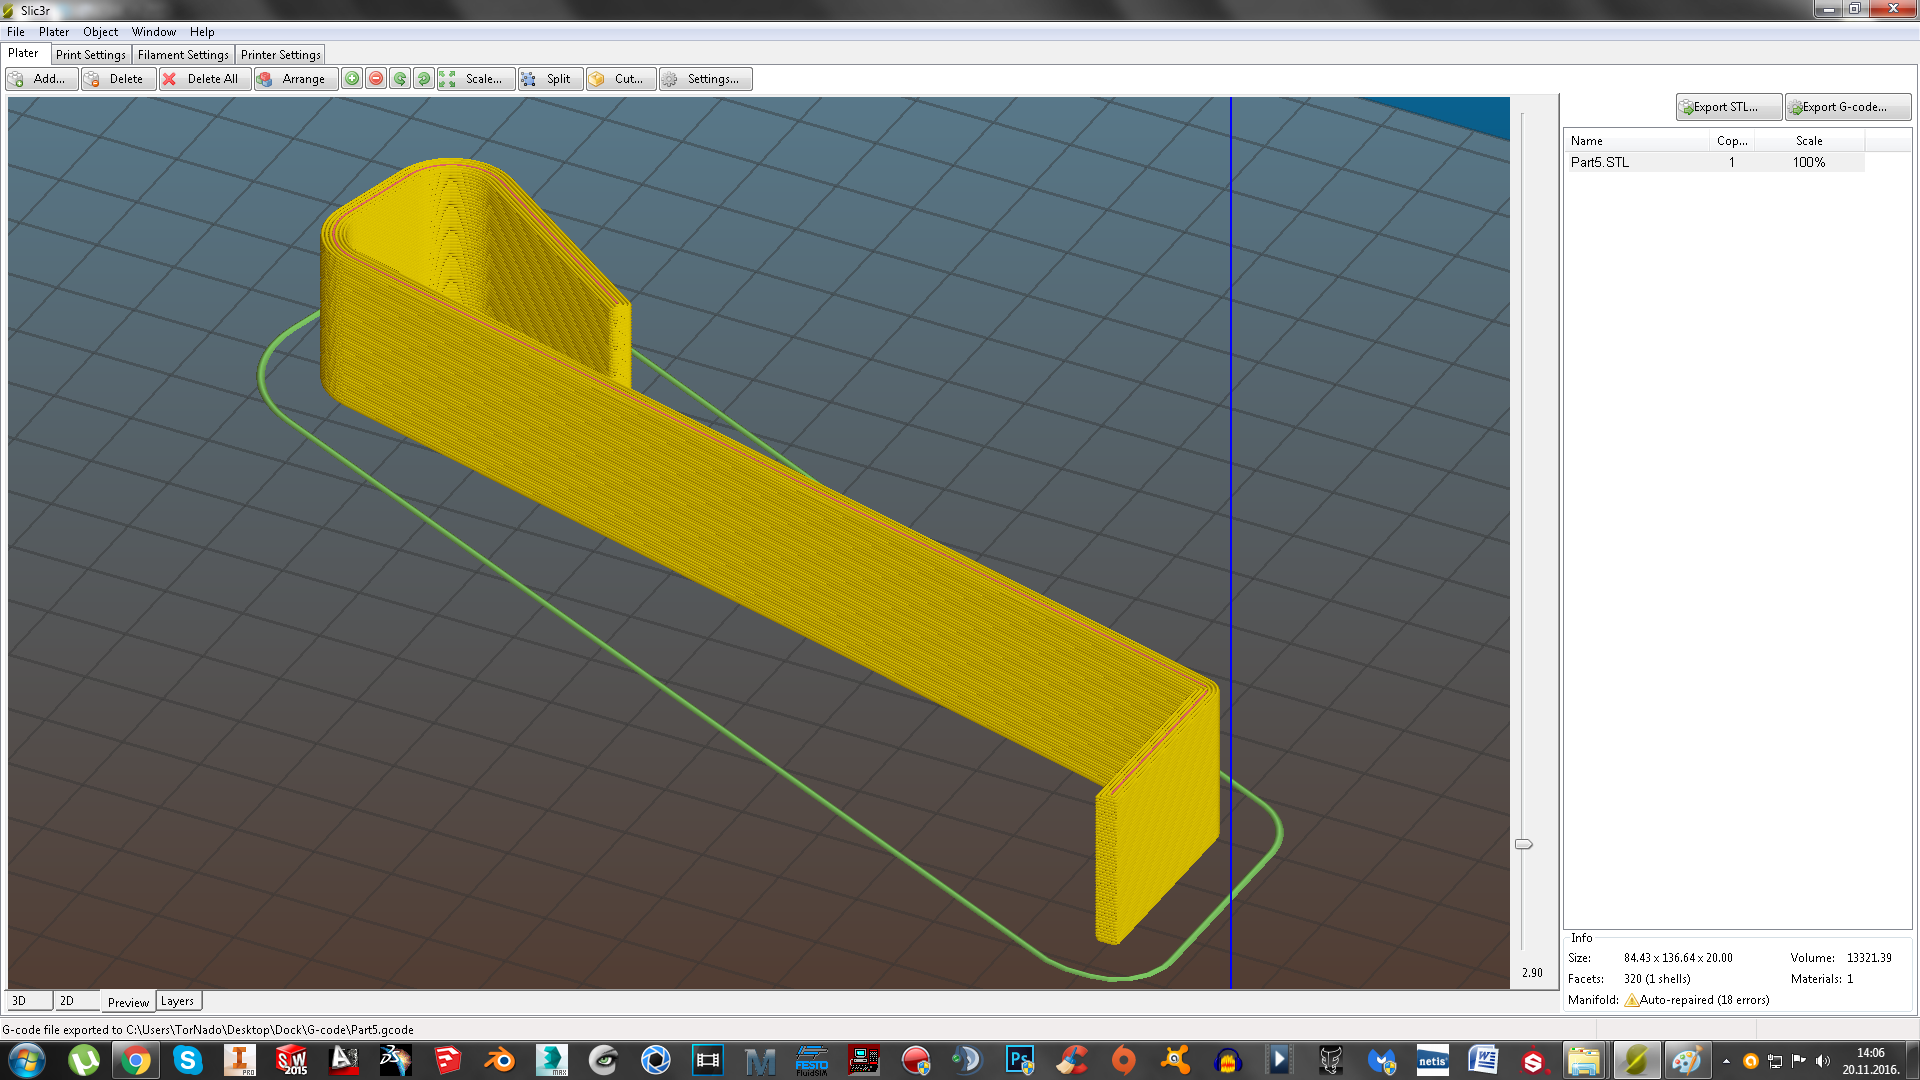Click the green plus increase-copies icon
Image resolution: width=1920 pixels, height=1080 pixels.
[352, 79]
